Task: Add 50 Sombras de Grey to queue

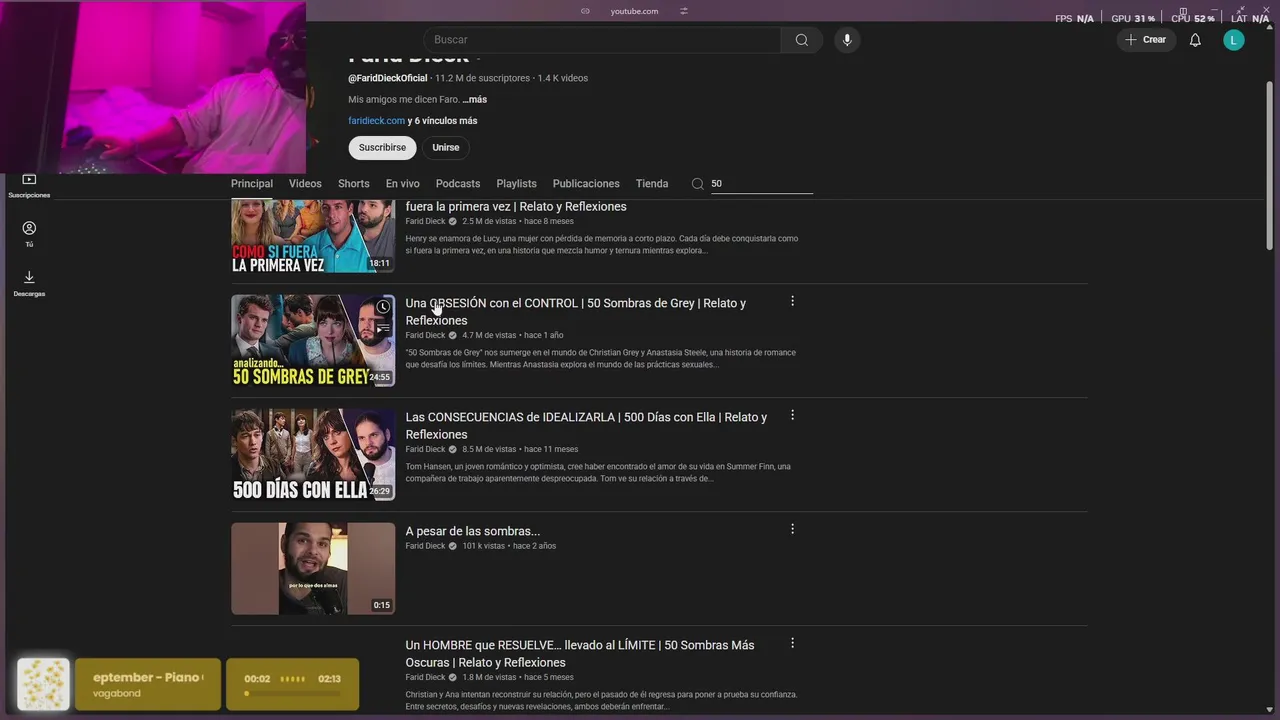Action: pyautogui.click(x=383, y=328)
